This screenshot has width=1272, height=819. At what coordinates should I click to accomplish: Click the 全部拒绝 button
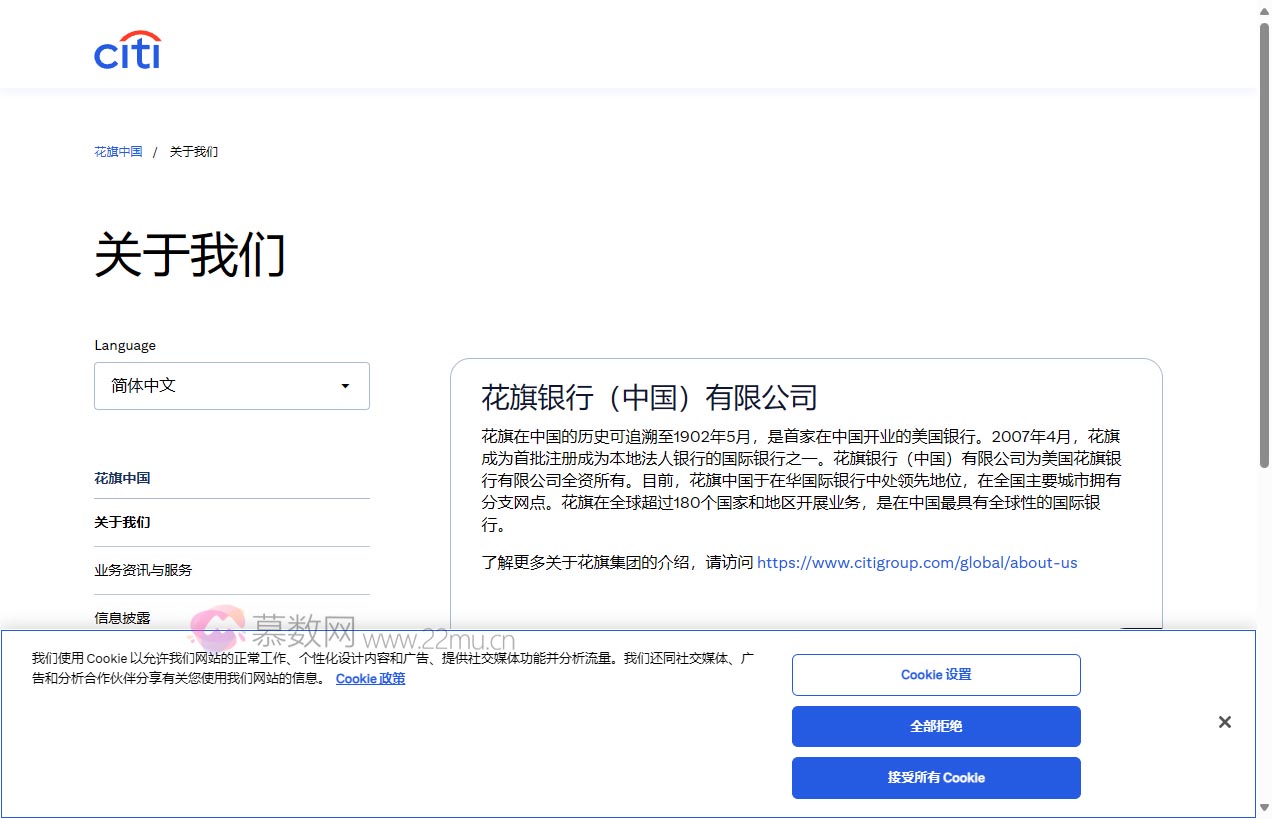click(935, 726)
